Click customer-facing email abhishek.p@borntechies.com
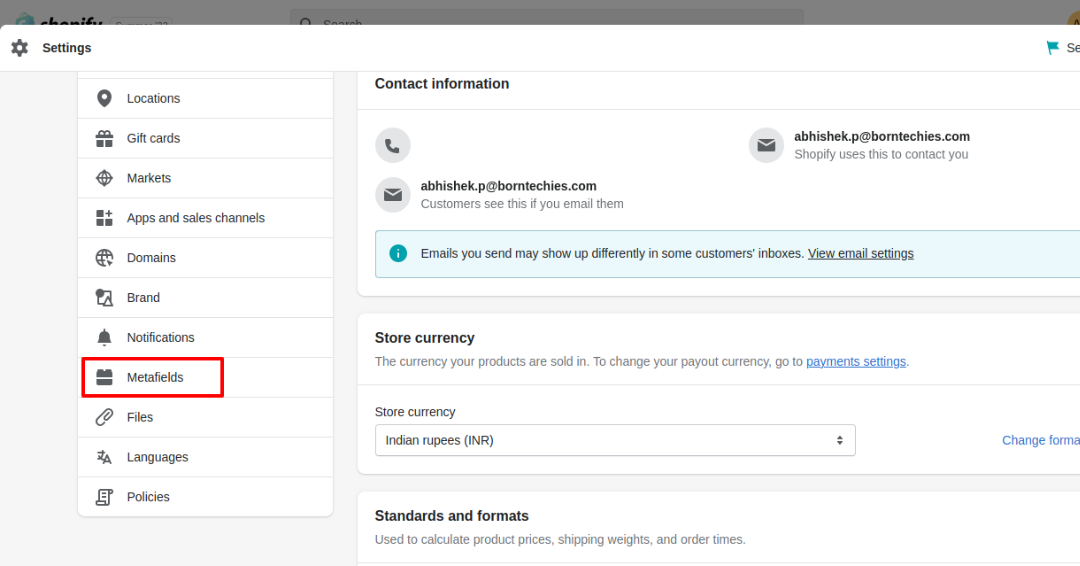 click(x=508, y=186)
